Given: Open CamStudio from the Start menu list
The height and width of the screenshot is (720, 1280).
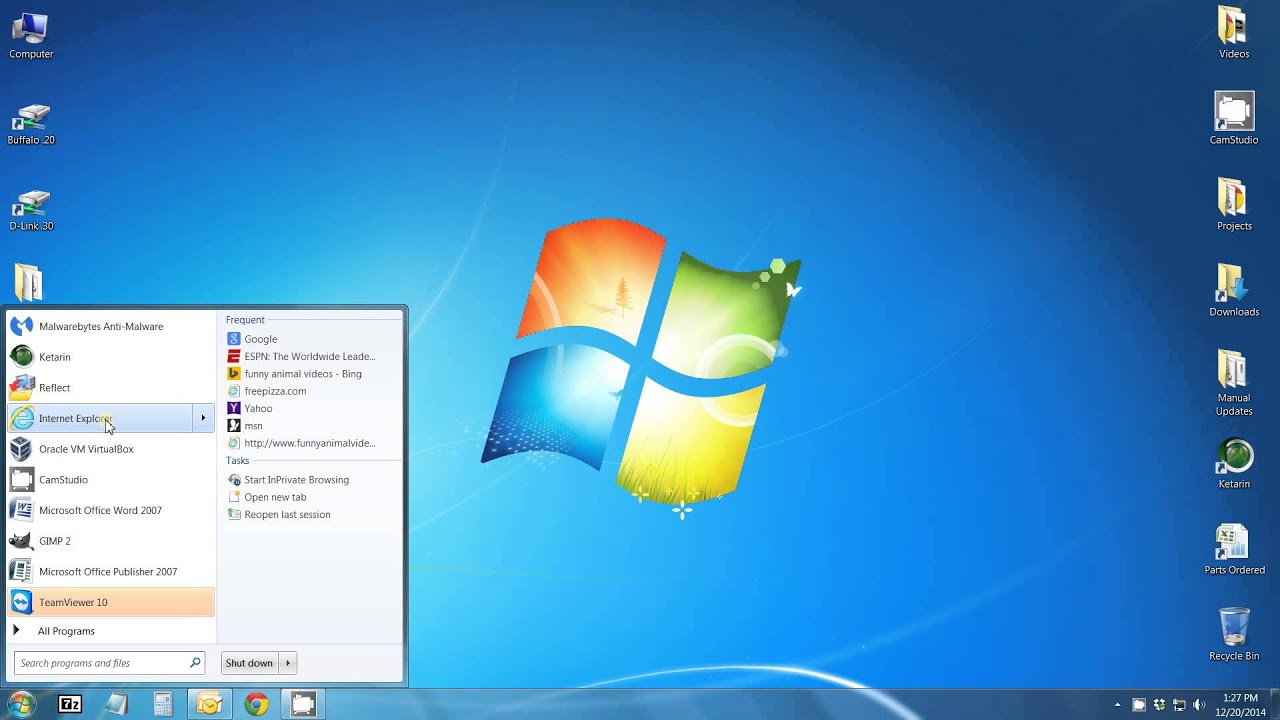Looking at the screenshot, I should pos(111,480).
